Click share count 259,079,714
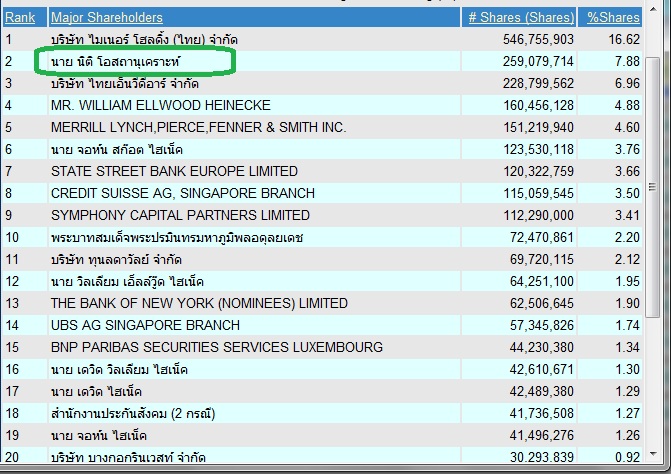Viewport: 671px width, 474px height. tap(538, 62)
